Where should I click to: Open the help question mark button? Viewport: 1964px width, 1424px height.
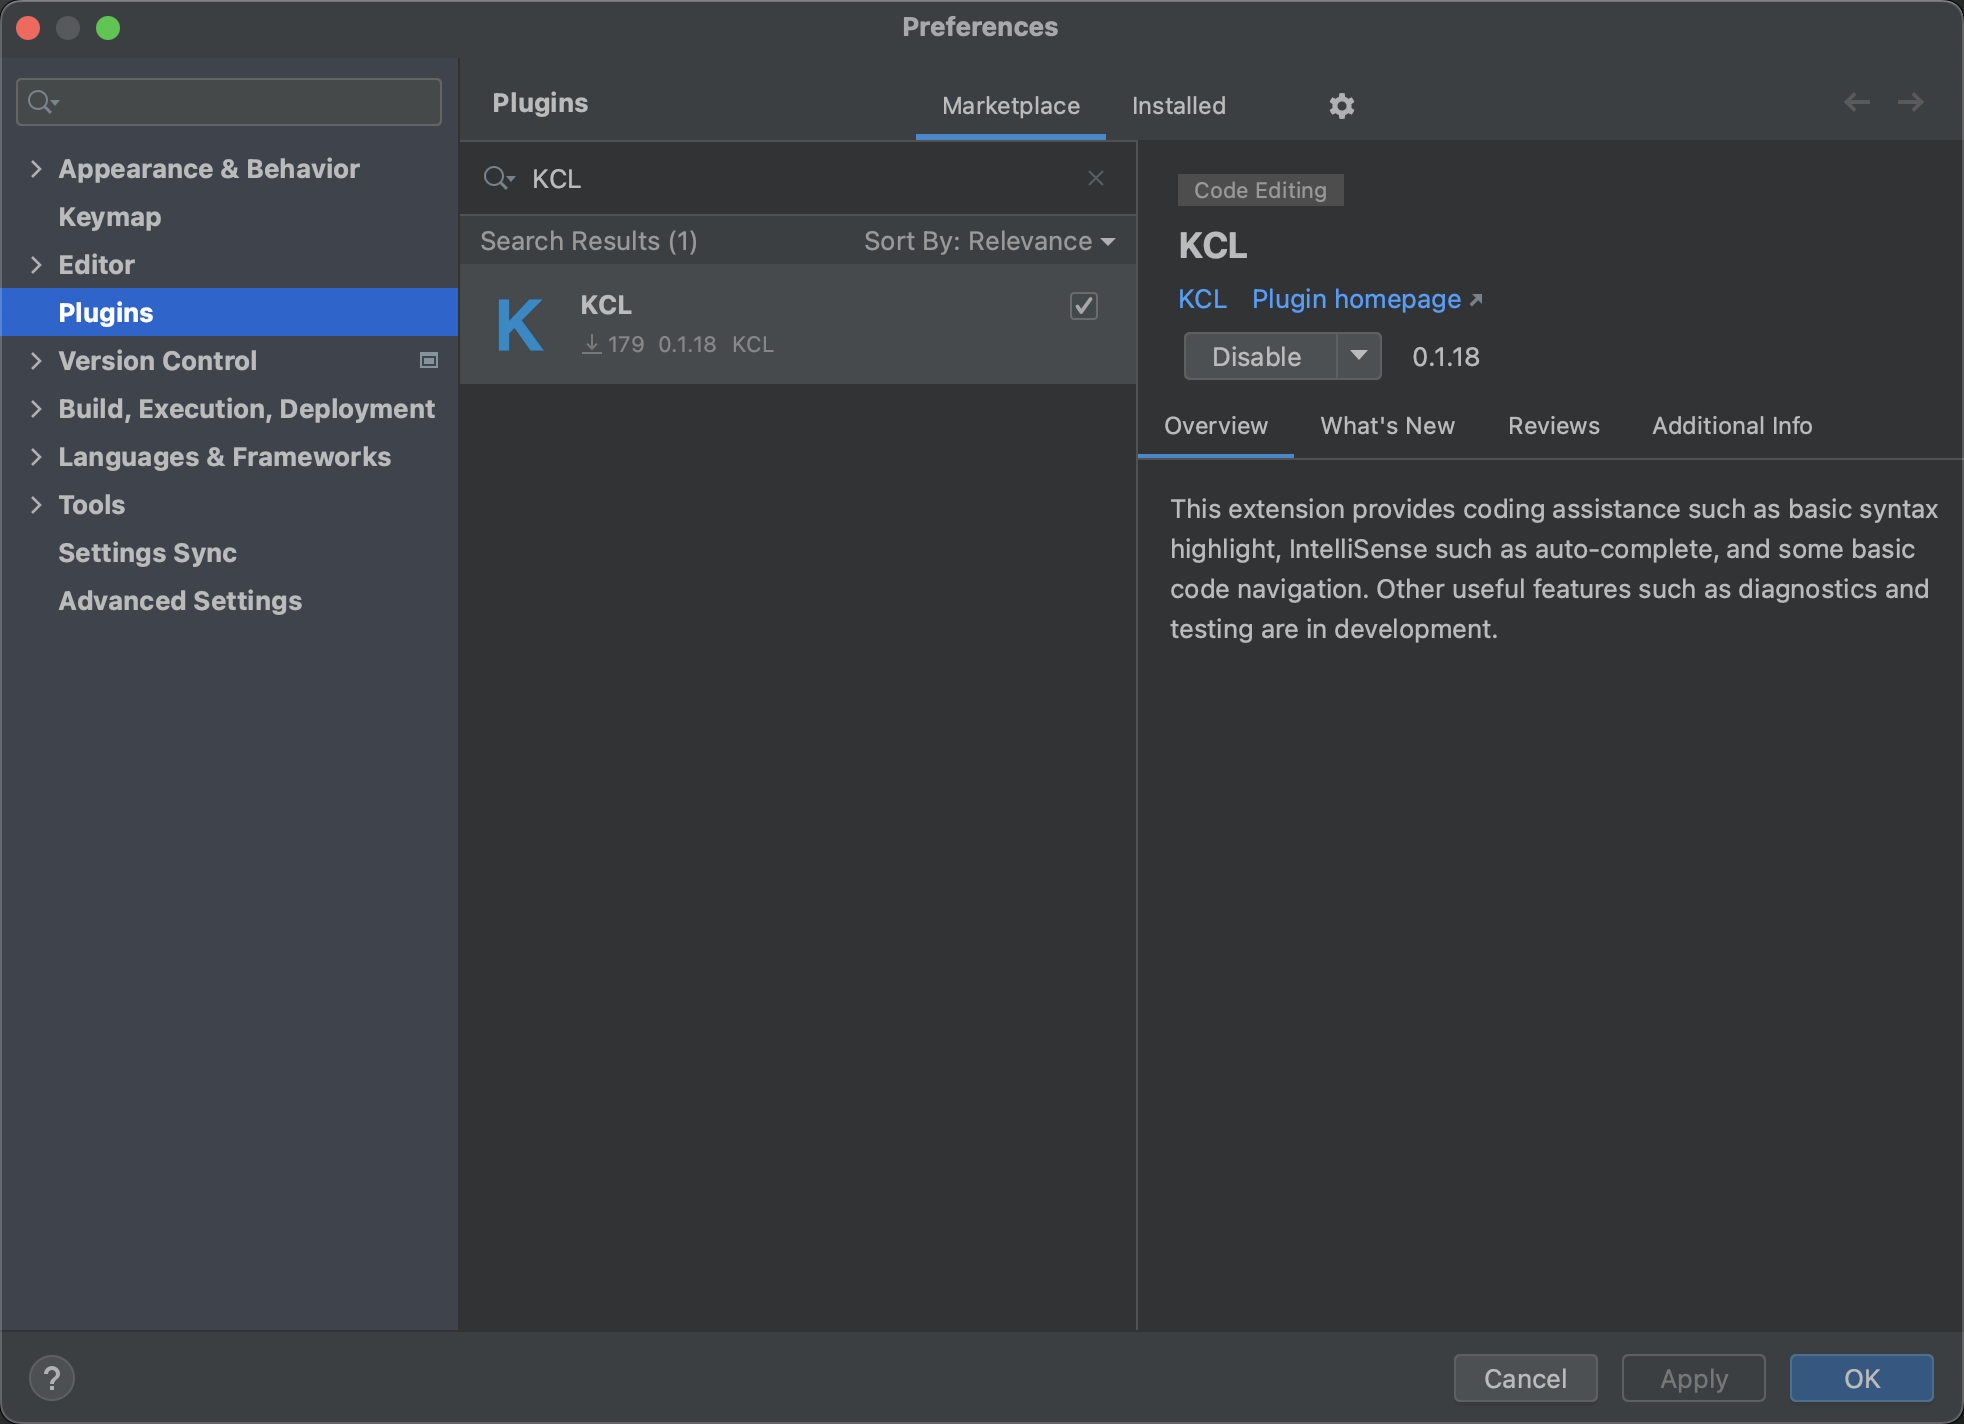click(x=52, y=1378)
